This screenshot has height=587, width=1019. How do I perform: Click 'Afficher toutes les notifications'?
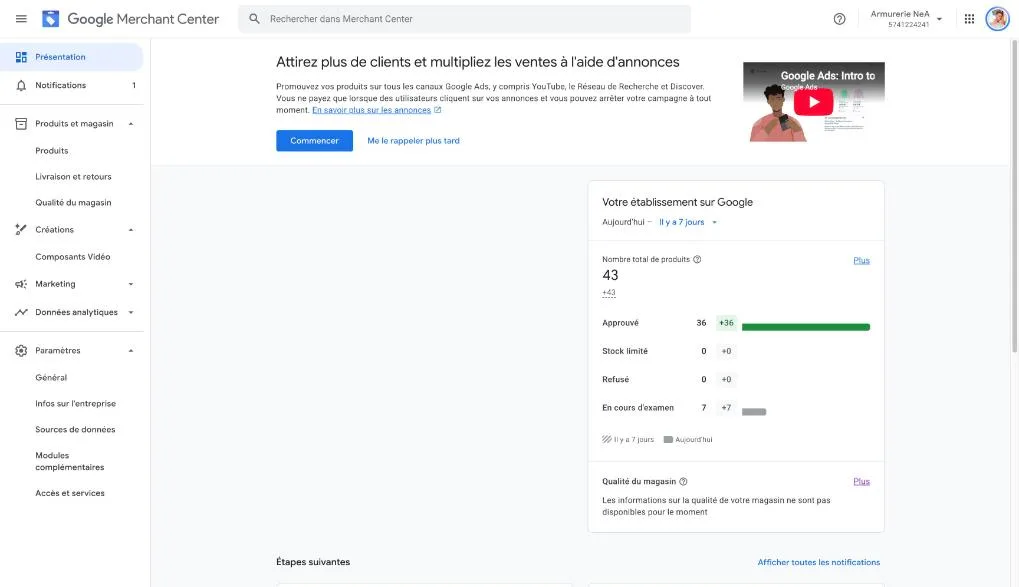click(819, 562)
